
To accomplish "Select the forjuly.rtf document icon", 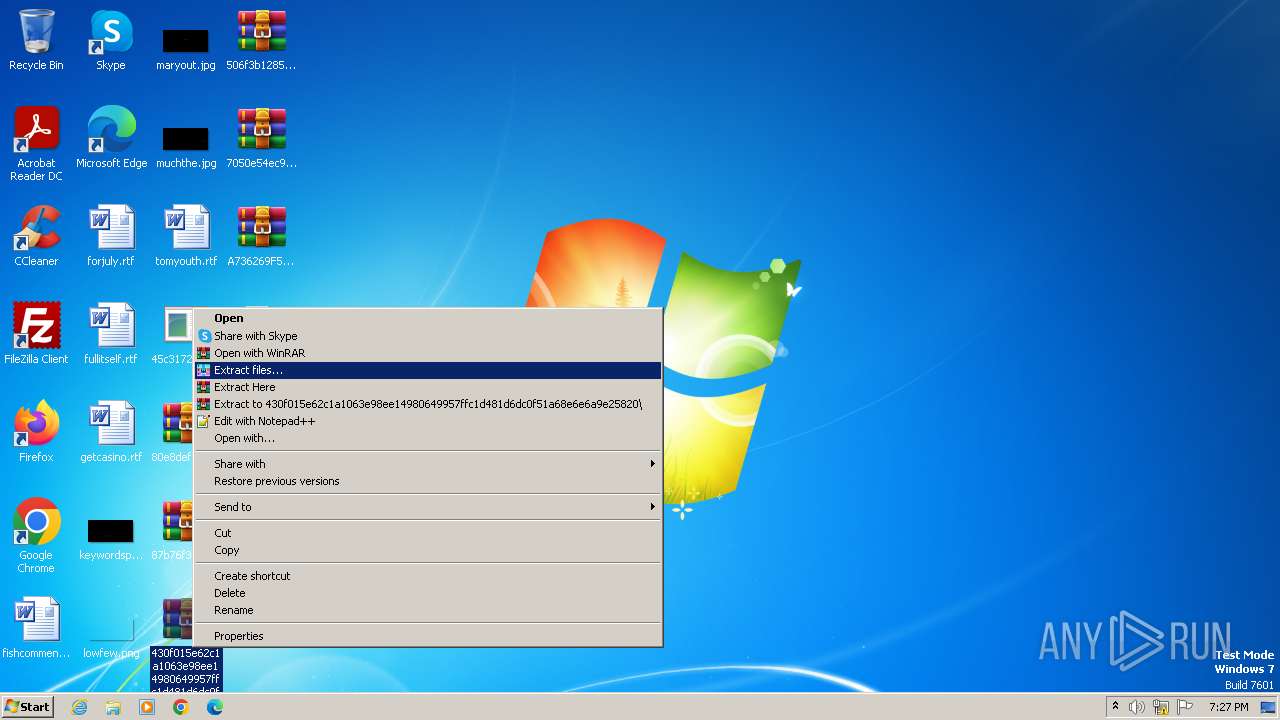I will (111, 236).
